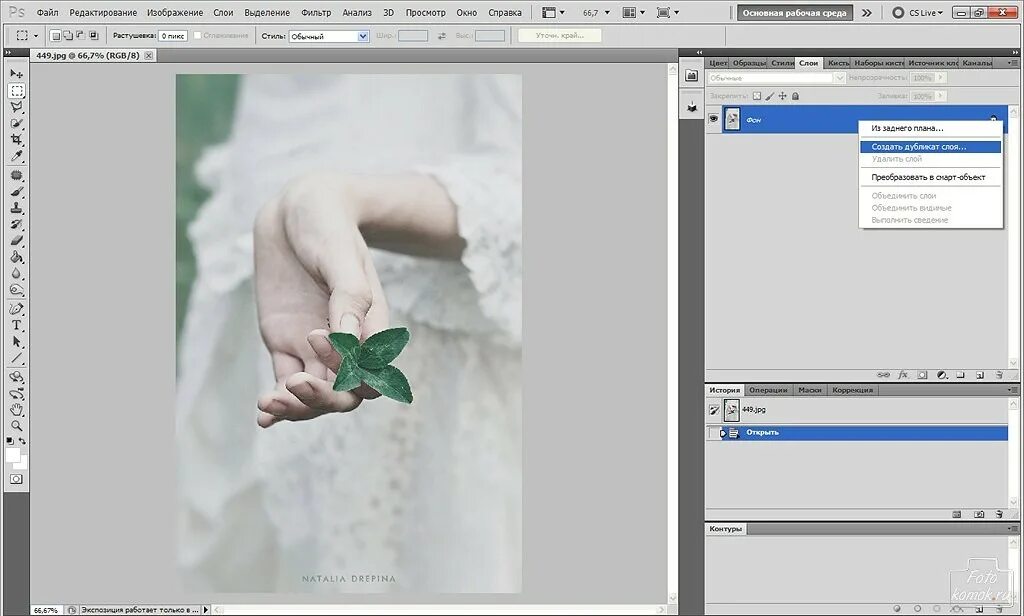
Task: Toggle lock image pixels brush icon
Action: pos(769,96)
